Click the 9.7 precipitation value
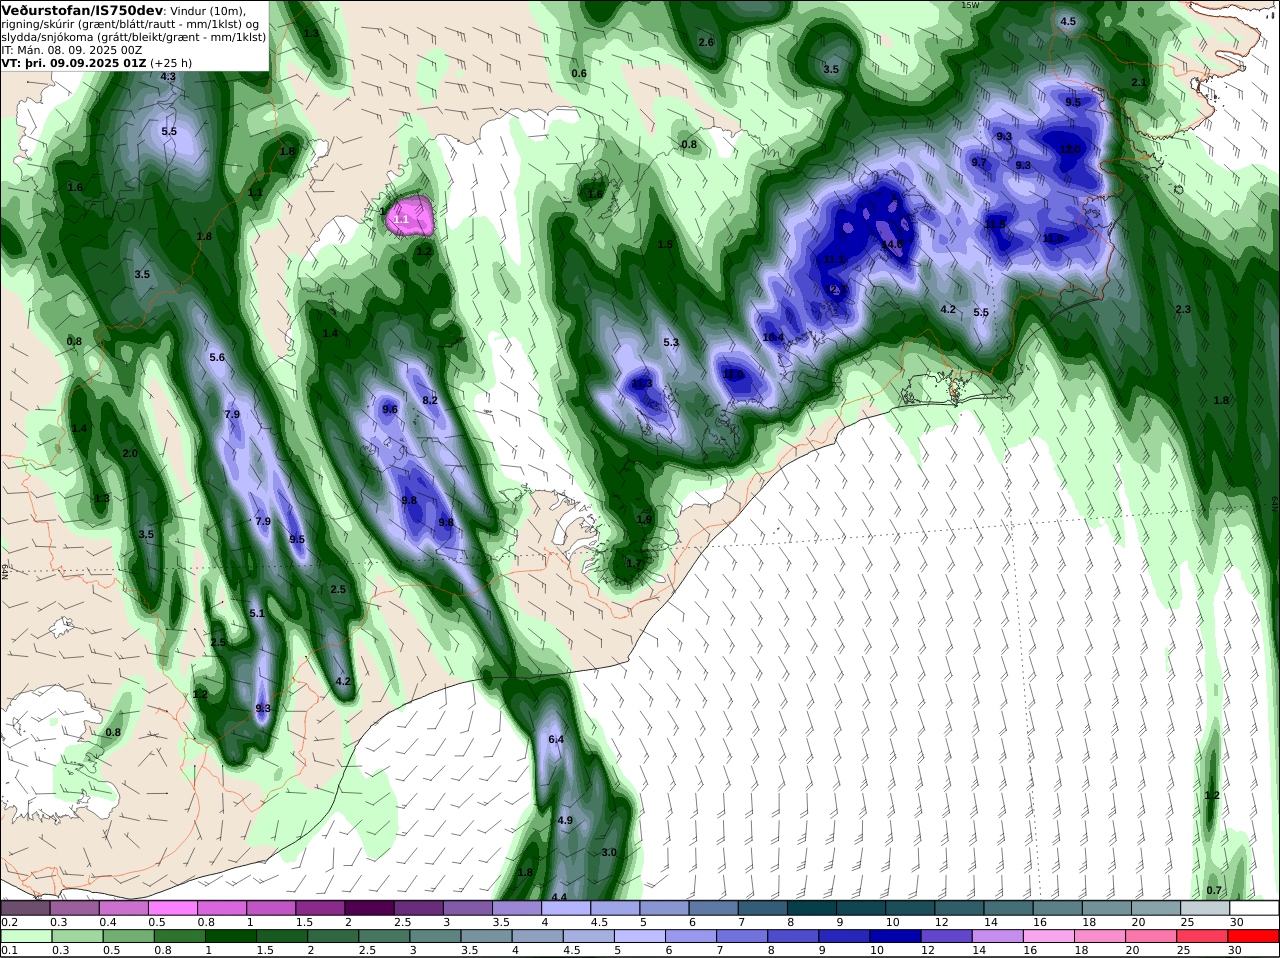 [979, 162]
